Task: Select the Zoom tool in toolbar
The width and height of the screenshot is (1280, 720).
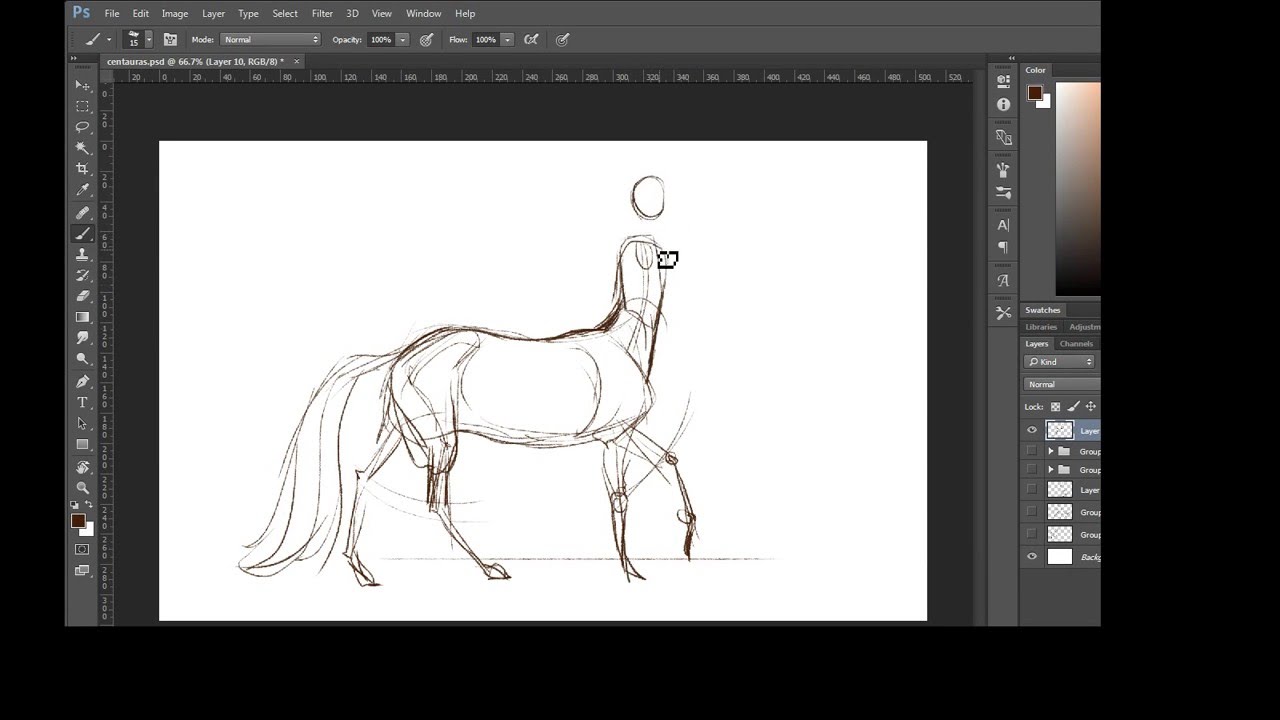Action: (x=82, y=488)
